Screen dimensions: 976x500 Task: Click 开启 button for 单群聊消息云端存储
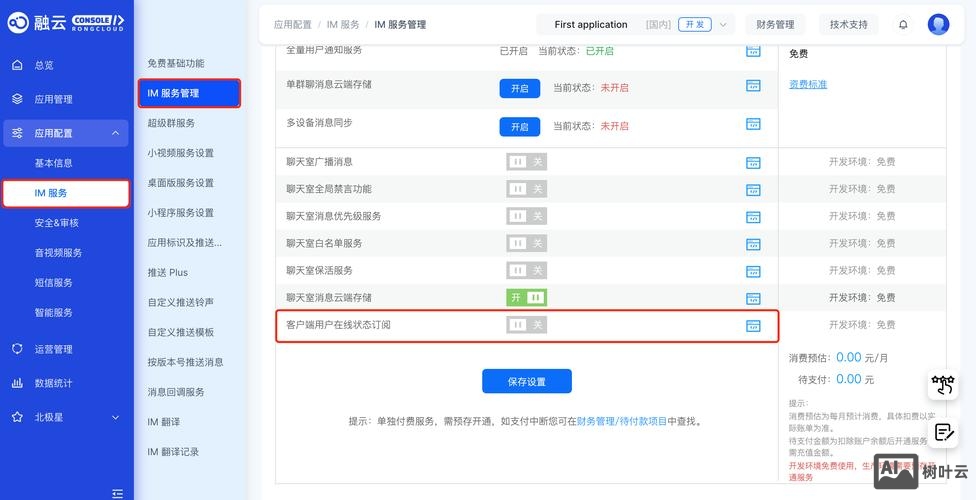(520, 88)
